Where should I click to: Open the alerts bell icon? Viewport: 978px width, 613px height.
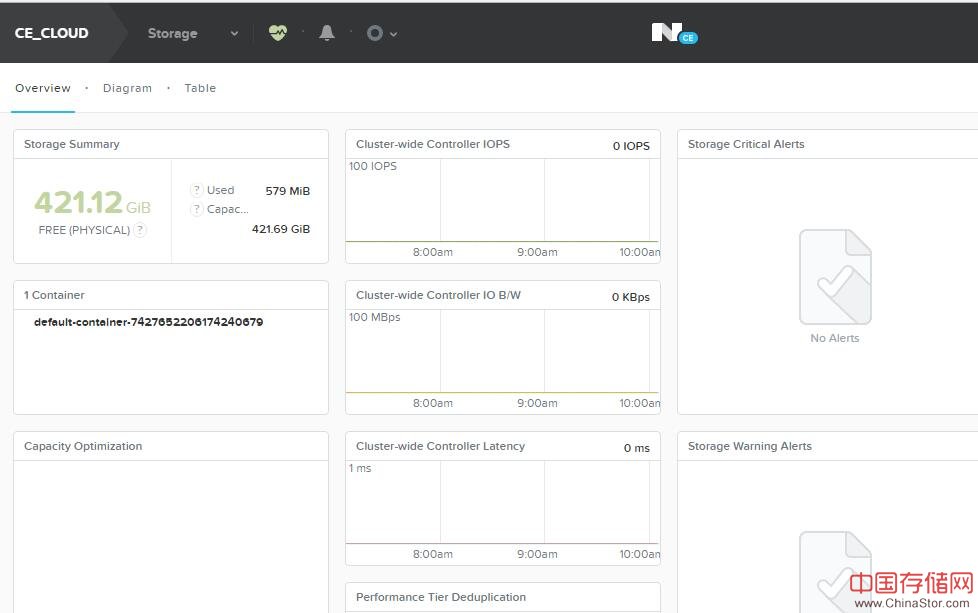pyautogui.click(x=327, y=33)
